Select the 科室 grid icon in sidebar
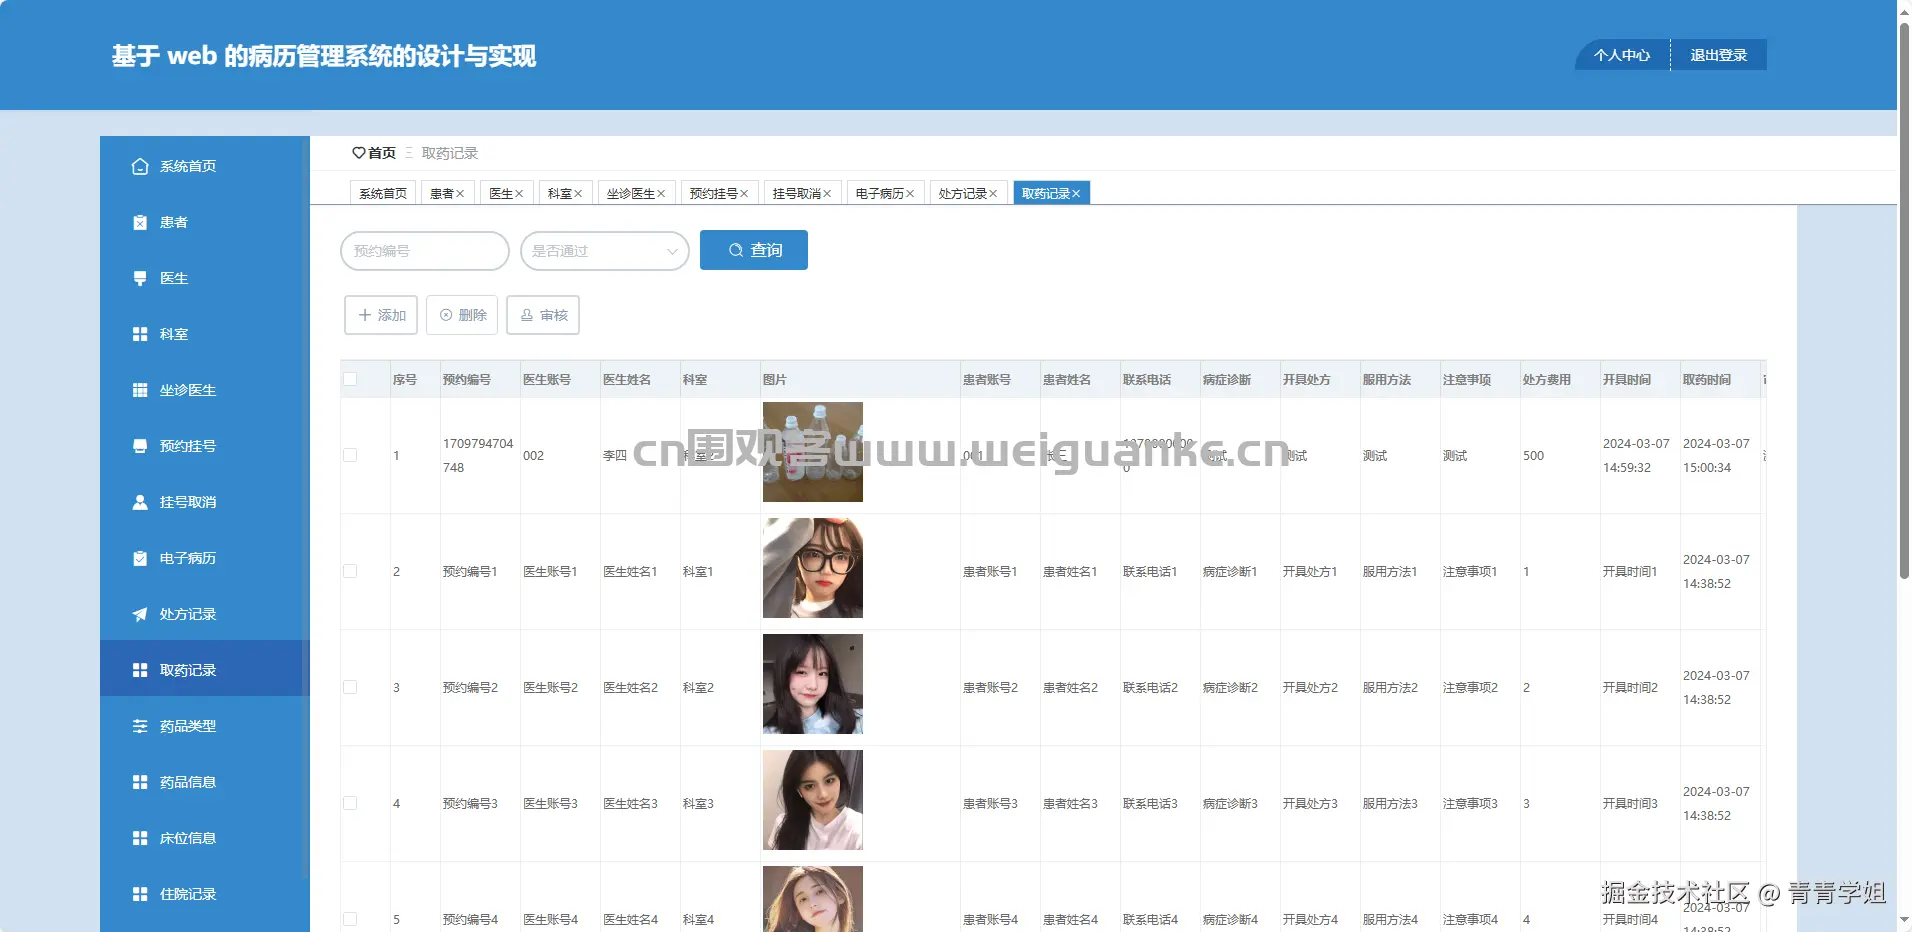Image resolution: width=1912 pixels, height=932 pixels. 140,334
